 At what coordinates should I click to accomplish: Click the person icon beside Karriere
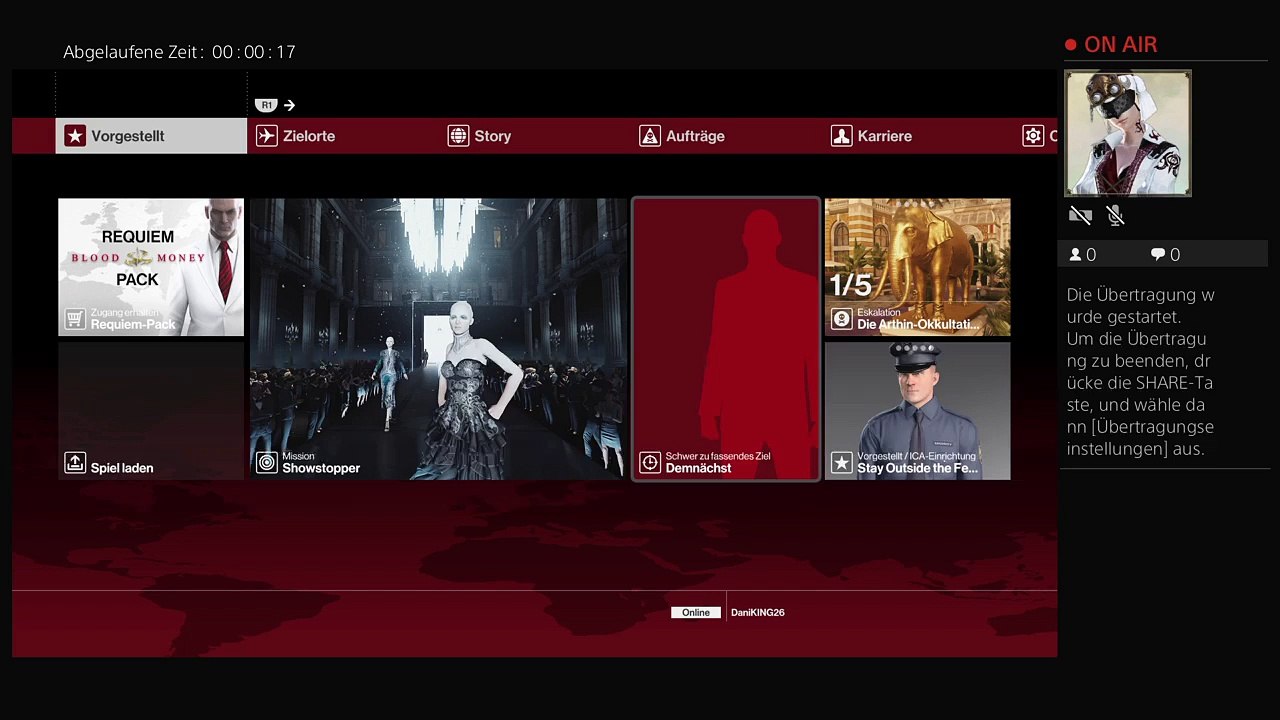tap(842, 136)
